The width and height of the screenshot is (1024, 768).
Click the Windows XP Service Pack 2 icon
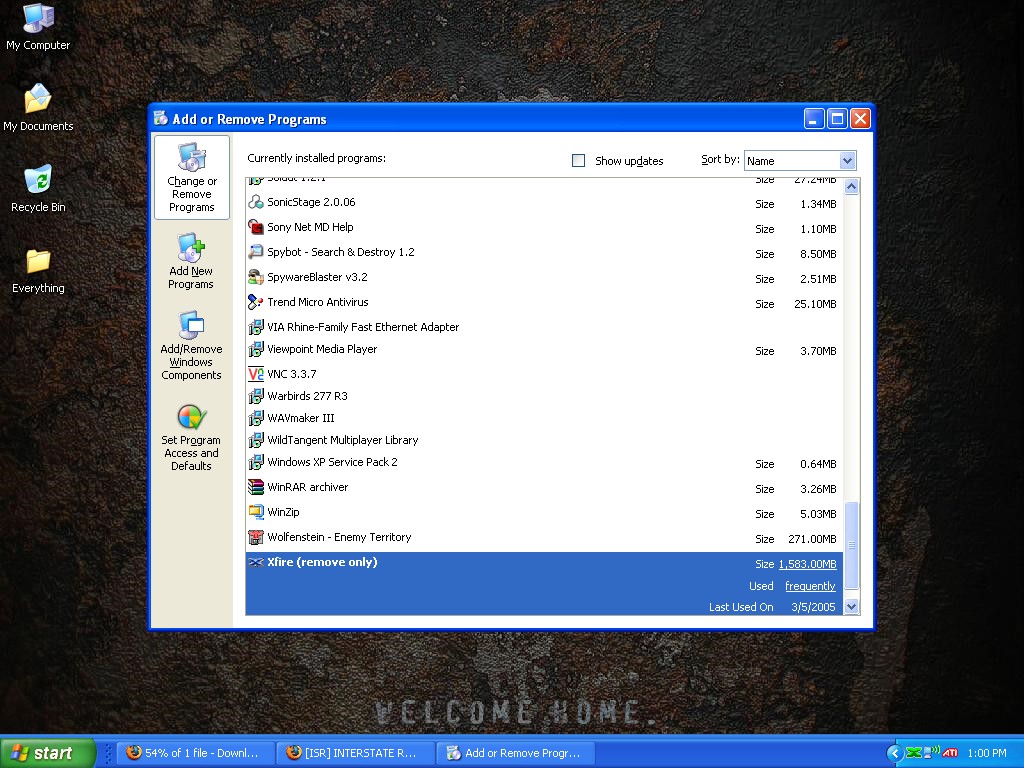click(x=255, y=462)
